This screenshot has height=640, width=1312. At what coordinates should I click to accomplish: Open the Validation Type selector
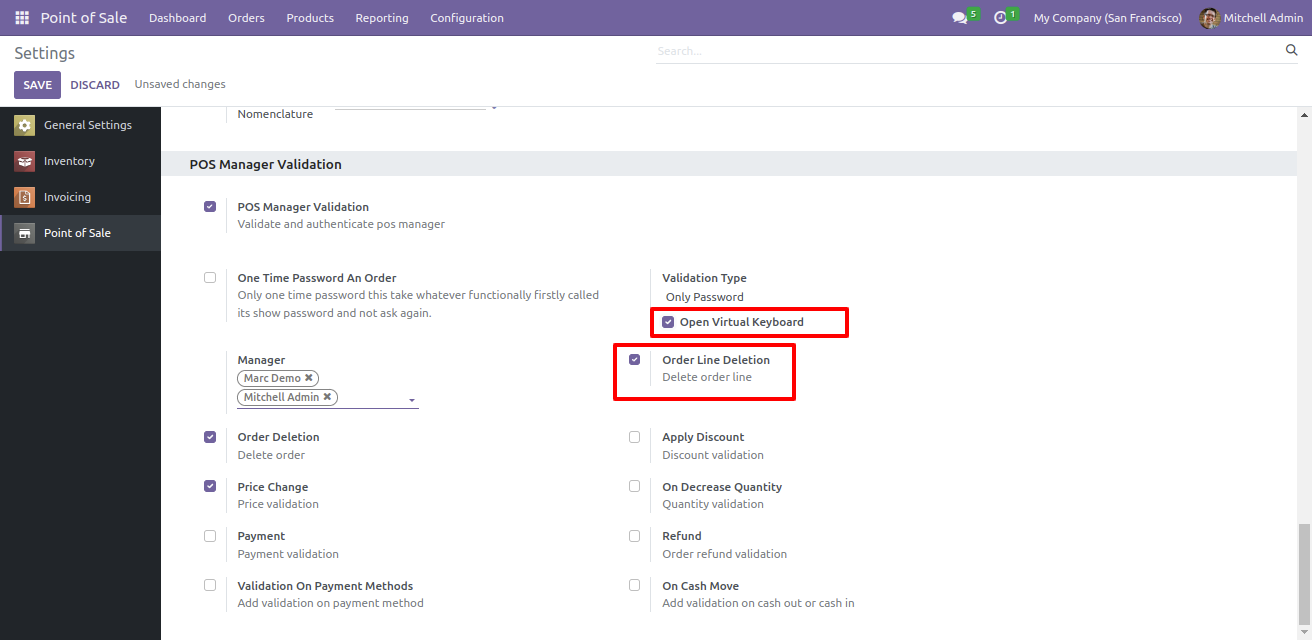[705, 297]
